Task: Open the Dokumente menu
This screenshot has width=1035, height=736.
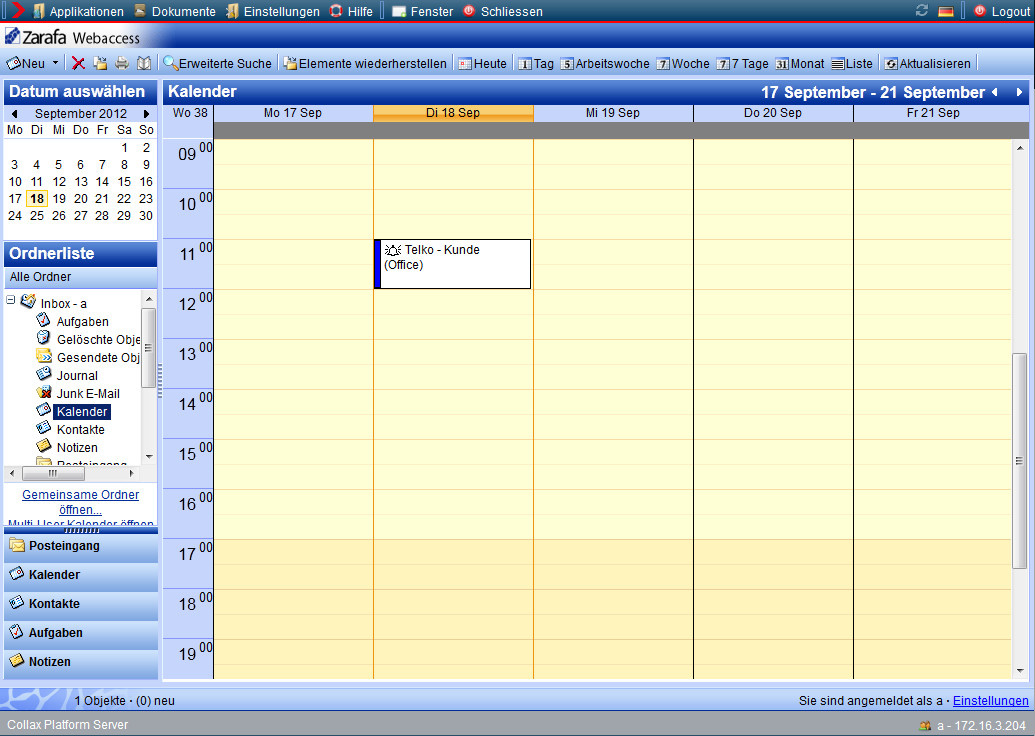Action: click(175, 11)
